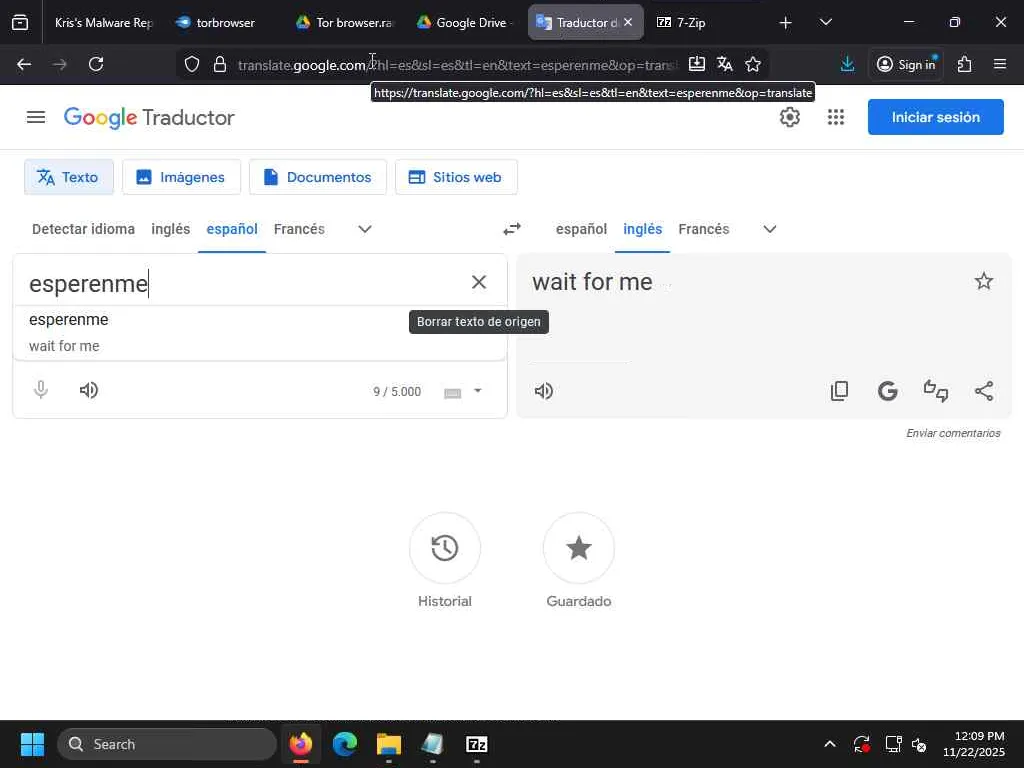Click the address bar install/save page icon
The image size is (1024, 768).
point(697,63)
